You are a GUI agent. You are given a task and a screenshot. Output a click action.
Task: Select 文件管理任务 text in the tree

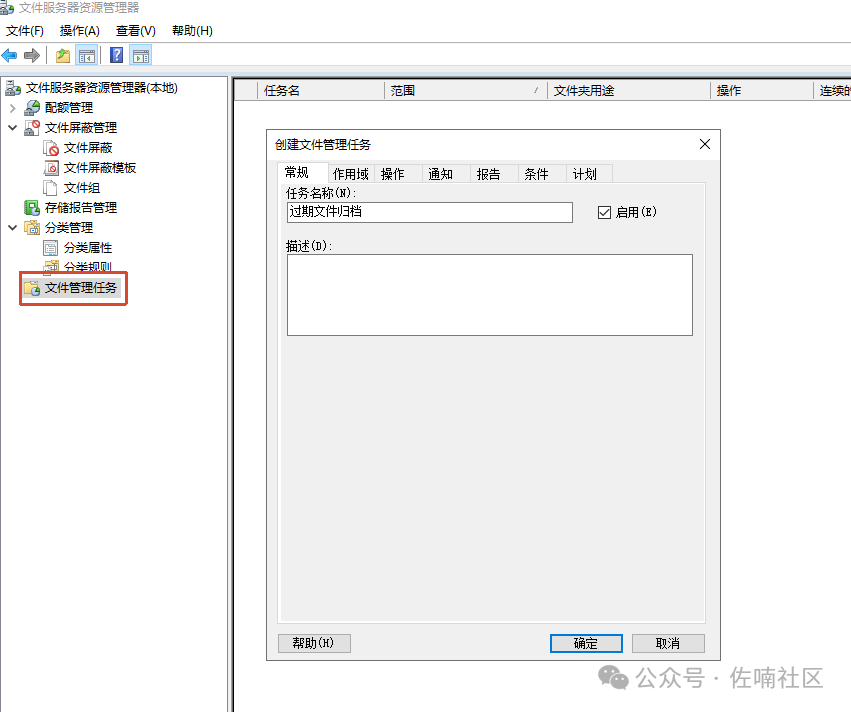pos(81,288)
